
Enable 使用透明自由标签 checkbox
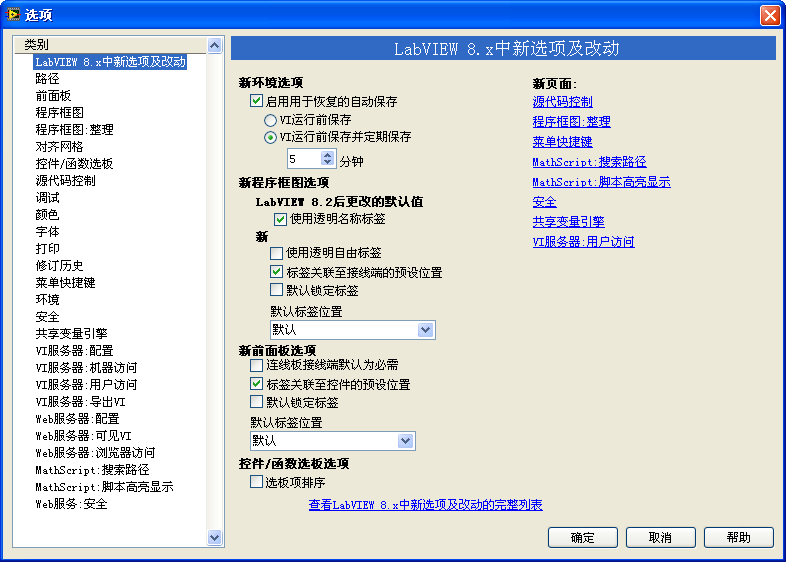276,253
